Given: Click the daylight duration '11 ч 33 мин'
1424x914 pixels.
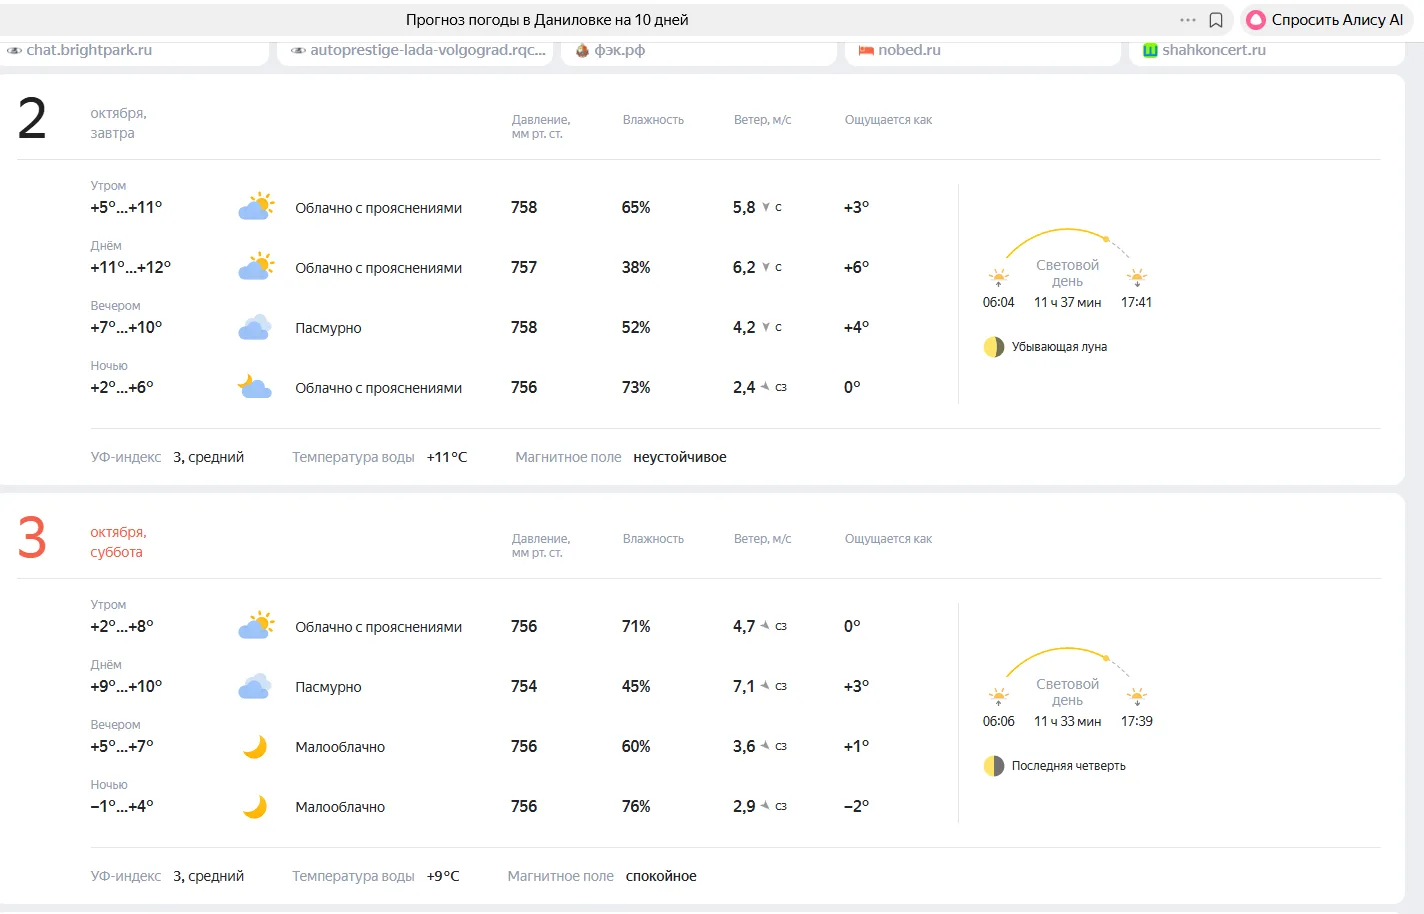Looking at the screenshot, I should (1067, 721).
